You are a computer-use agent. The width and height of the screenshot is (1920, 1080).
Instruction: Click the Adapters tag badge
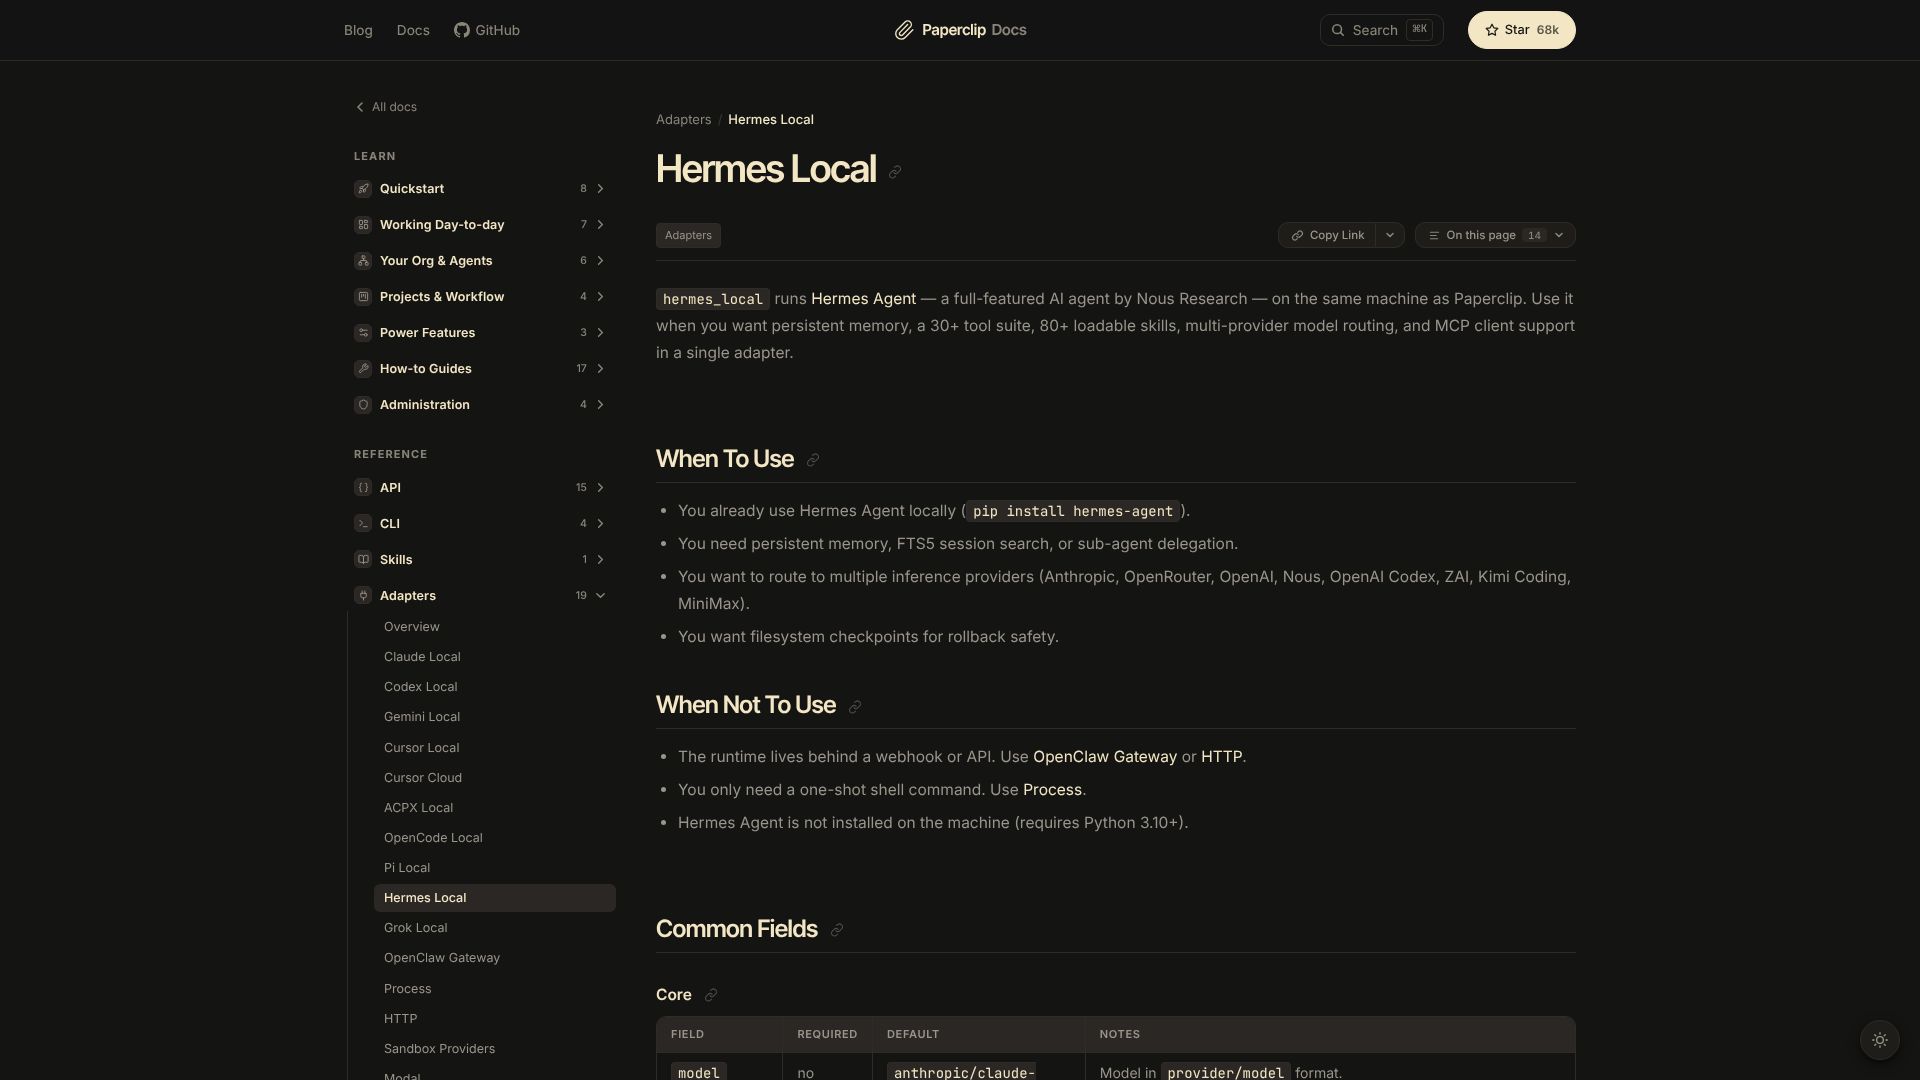(x=688, y=235)
